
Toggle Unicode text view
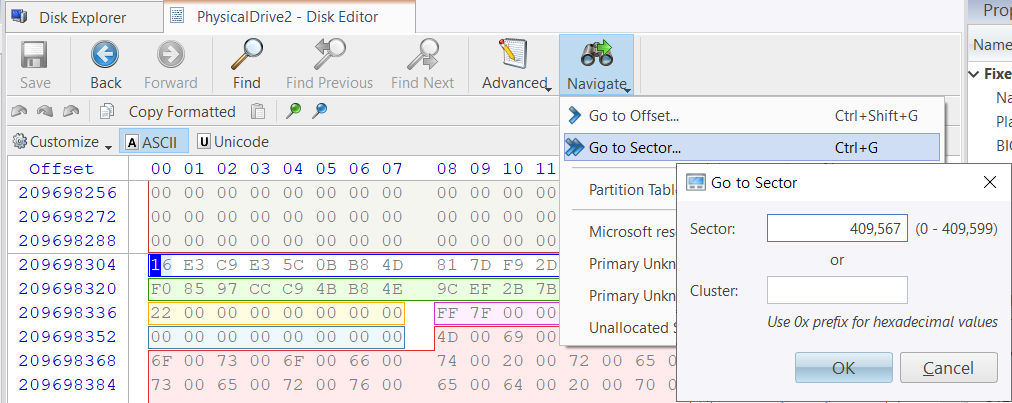233,142
